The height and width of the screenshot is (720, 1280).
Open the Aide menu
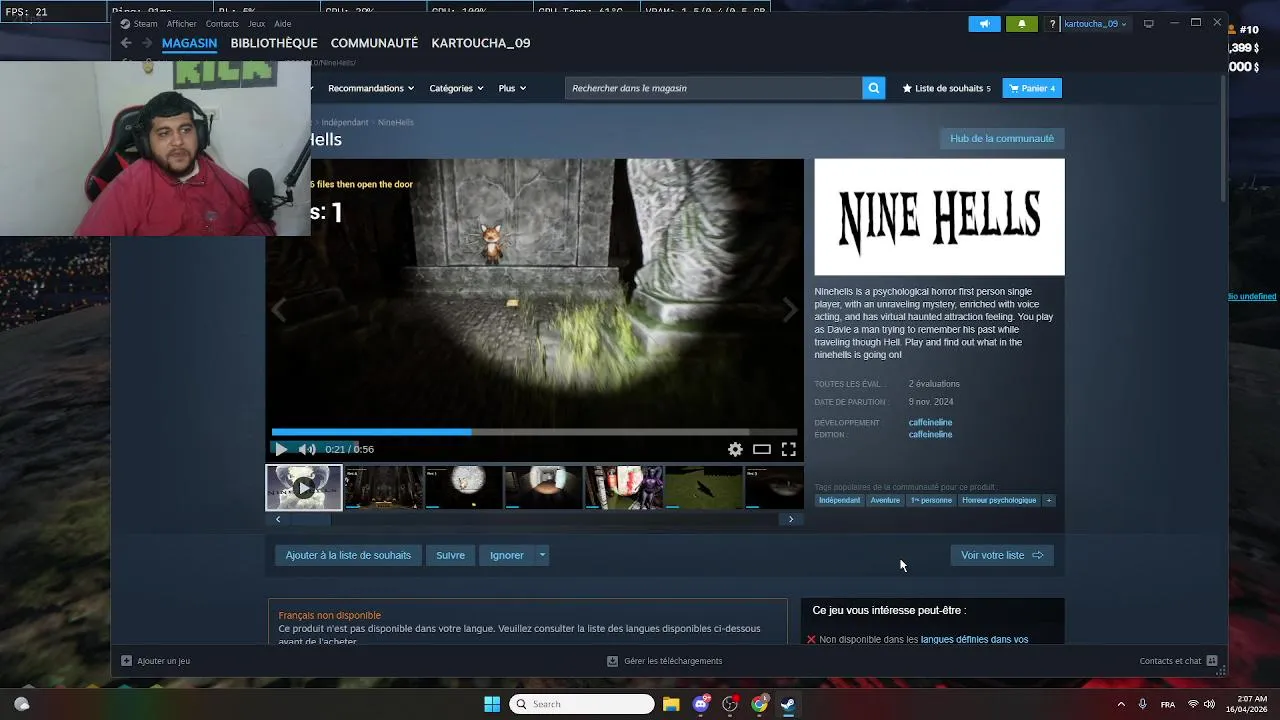283,24
